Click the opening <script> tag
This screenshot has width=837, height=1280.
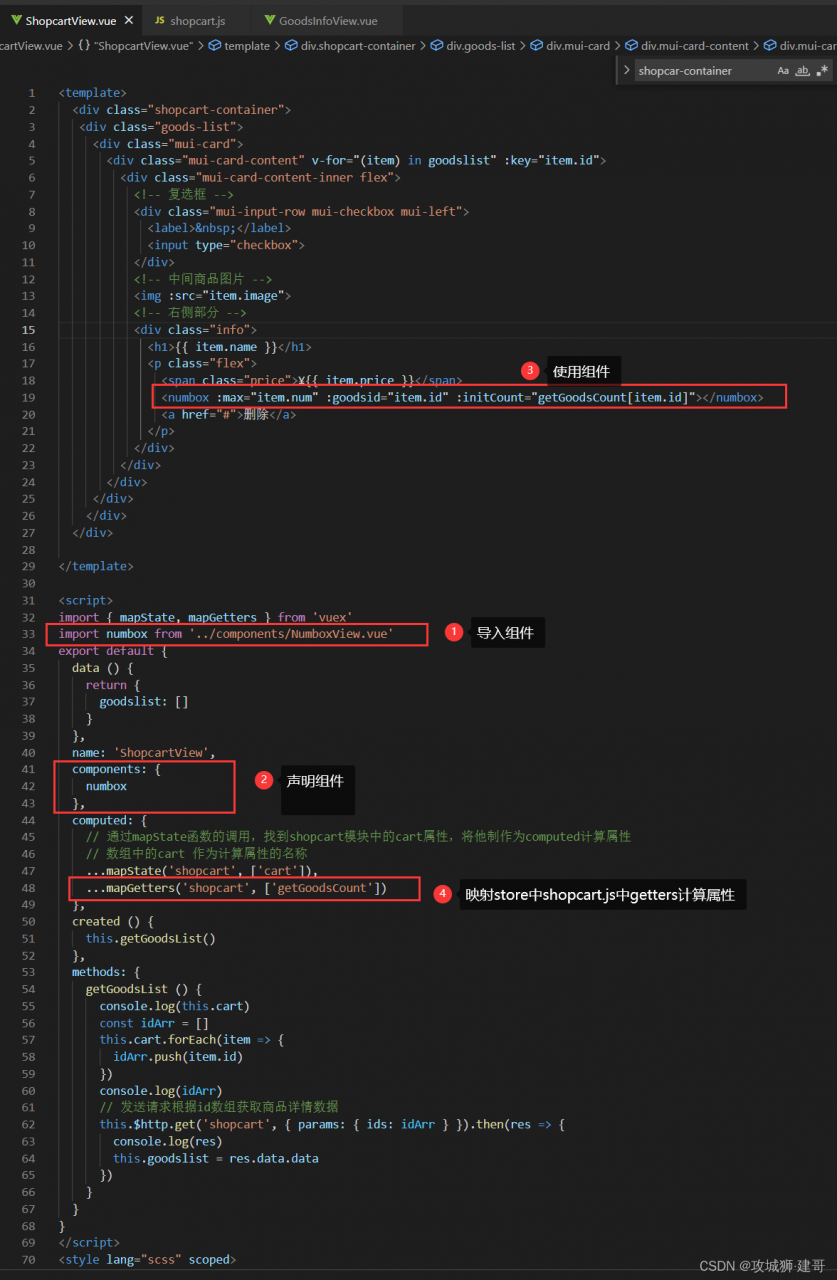(x=85, y=601)
